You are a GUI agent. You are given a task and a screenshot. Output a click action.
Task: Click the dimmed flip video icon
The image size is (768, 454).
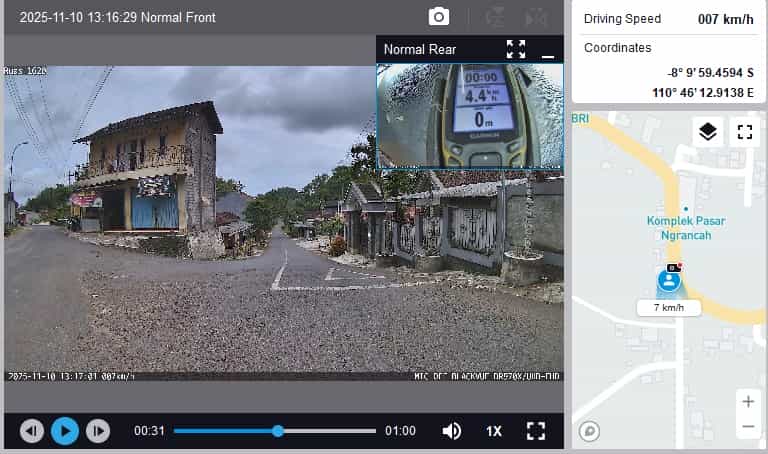coord(537,17)
